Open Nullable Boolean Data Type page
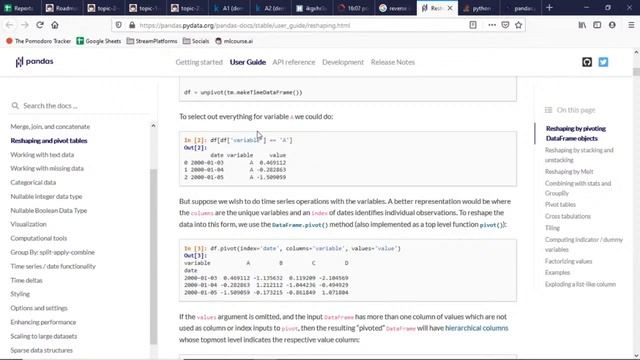 tap(49, 210)
